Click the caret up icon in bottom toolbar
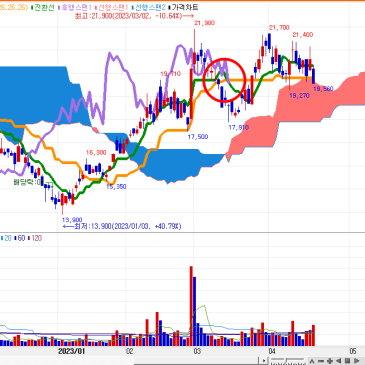Image resolution: width=365 pixels, height=365 pixels. tap(312, 361)
